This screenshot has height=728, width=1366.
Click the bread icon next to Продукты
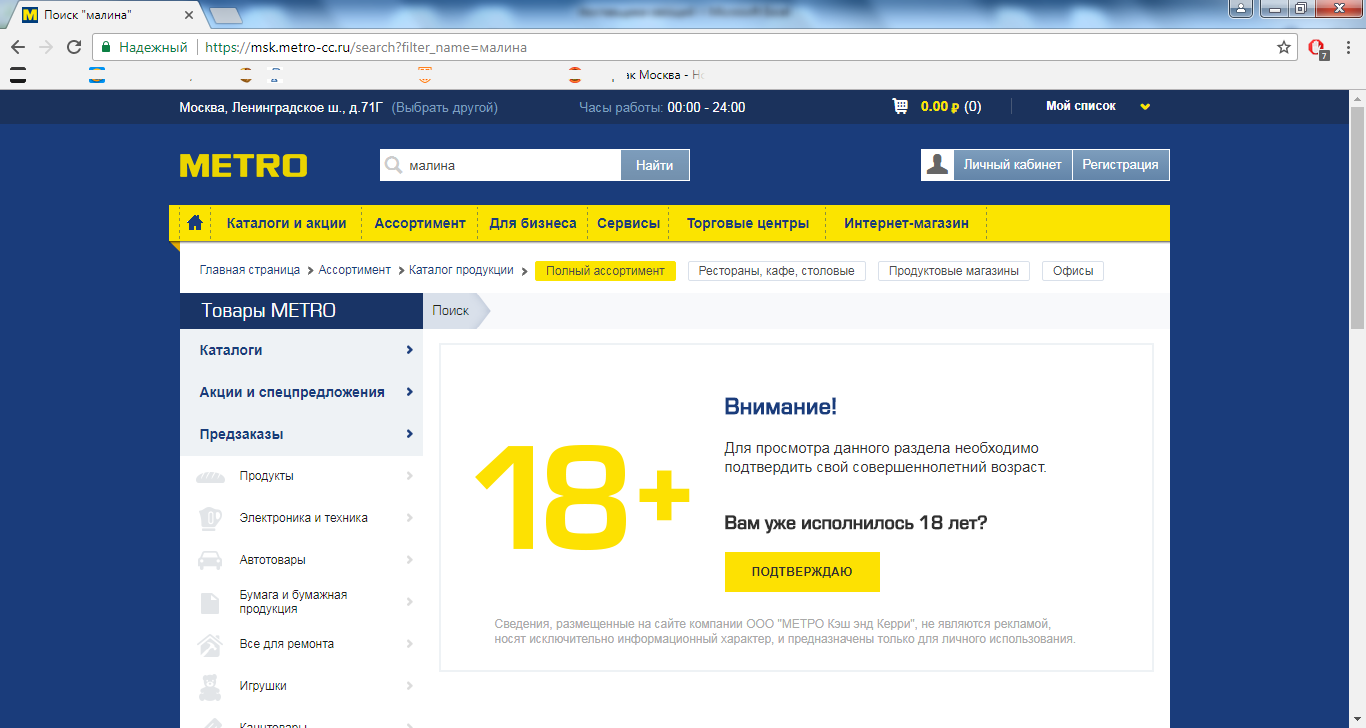(210, 477)
